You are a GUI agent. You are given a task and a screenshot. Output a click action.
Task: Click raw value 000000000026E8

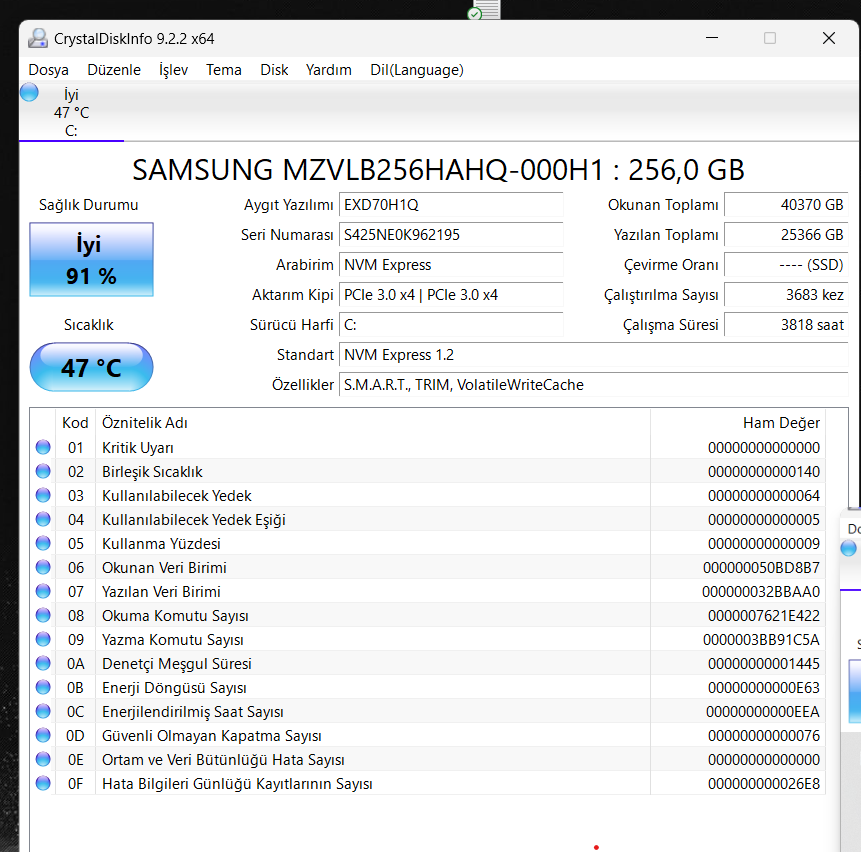click(764, 784)
